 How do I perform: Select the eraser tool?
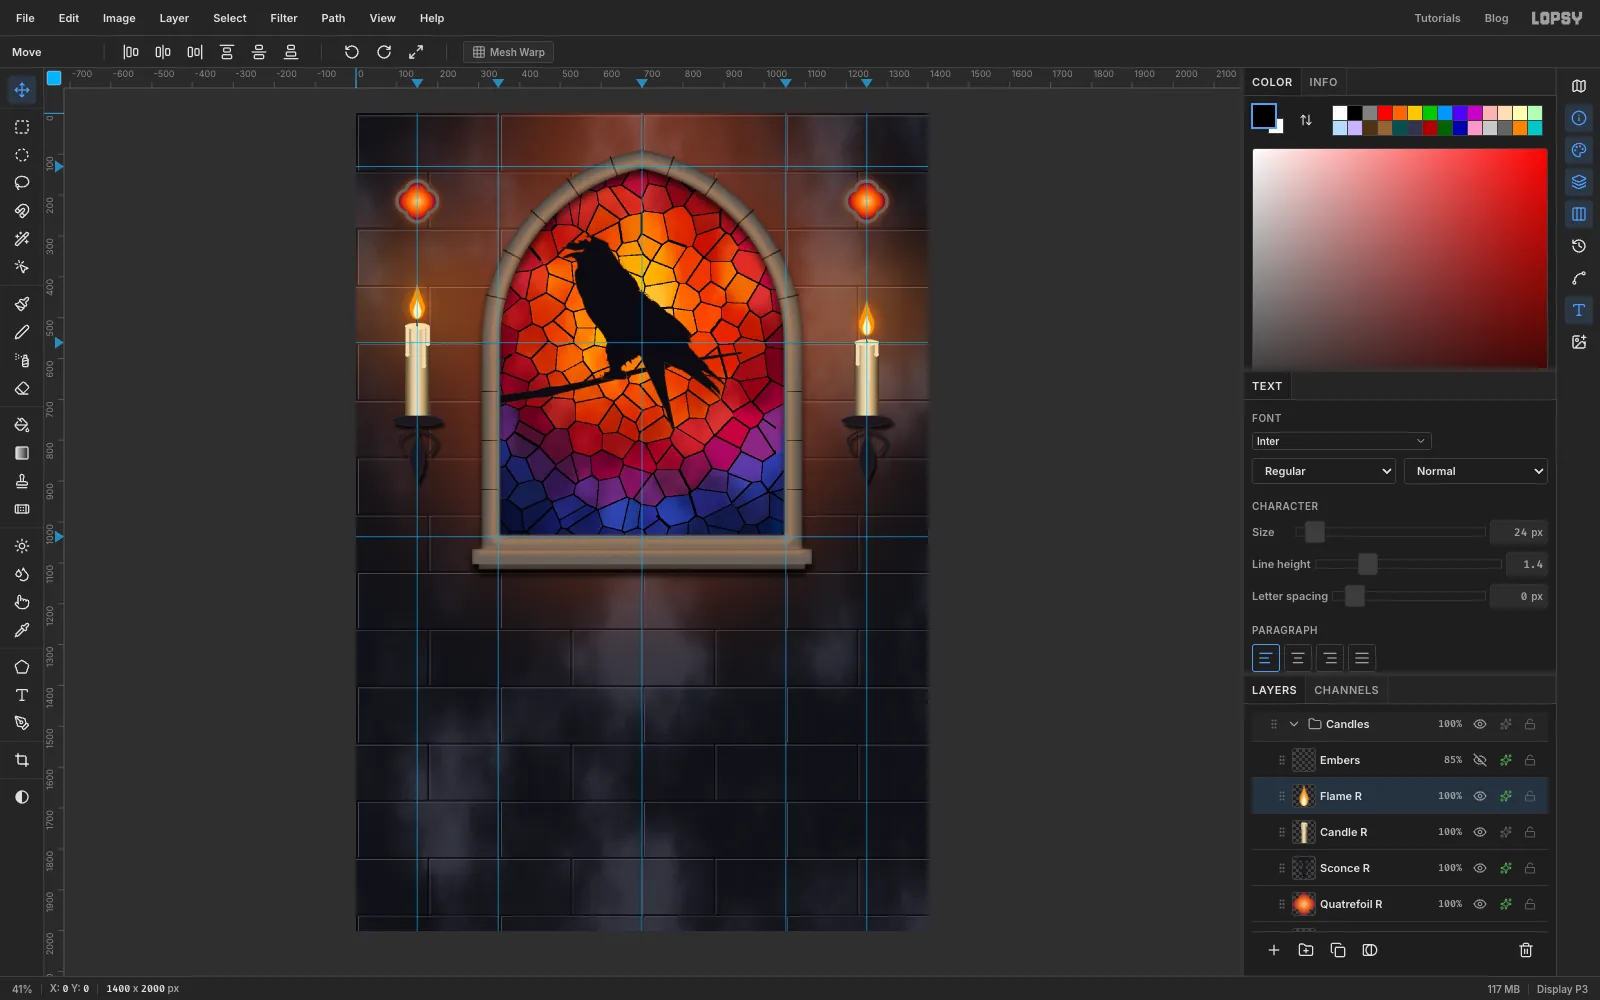[22, 388]
